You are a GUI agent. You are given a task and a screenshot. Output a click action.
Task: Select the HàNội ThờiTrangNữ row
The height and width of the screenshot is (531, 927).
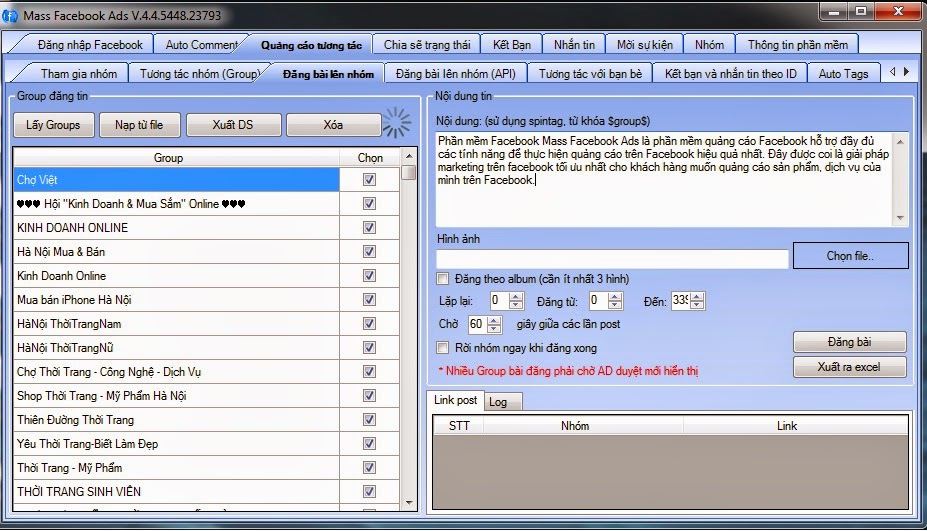176,348
